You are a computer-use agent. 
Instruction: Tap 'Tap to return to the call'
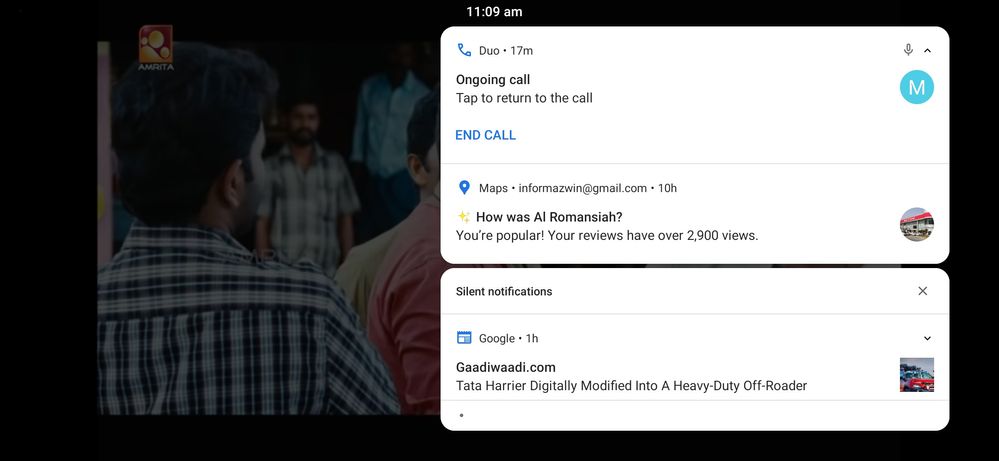(x=524, y=98)
